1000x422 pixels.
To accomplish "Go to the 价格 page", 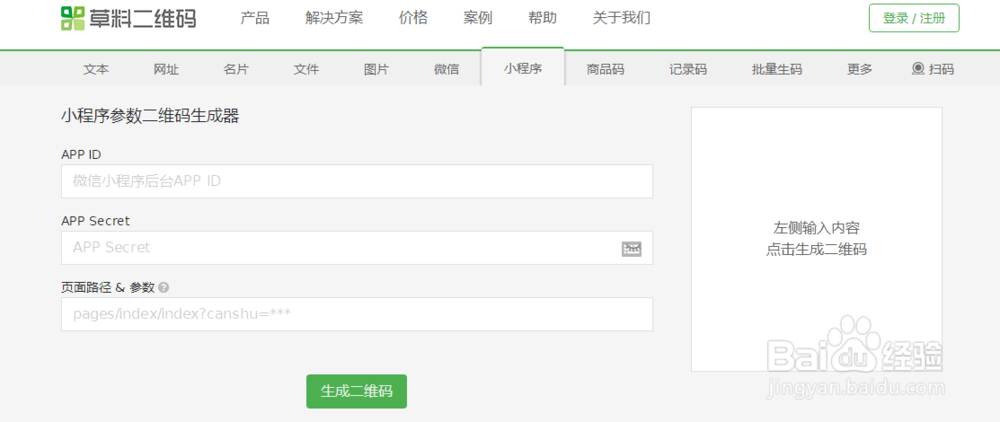I will coord(413,18).
